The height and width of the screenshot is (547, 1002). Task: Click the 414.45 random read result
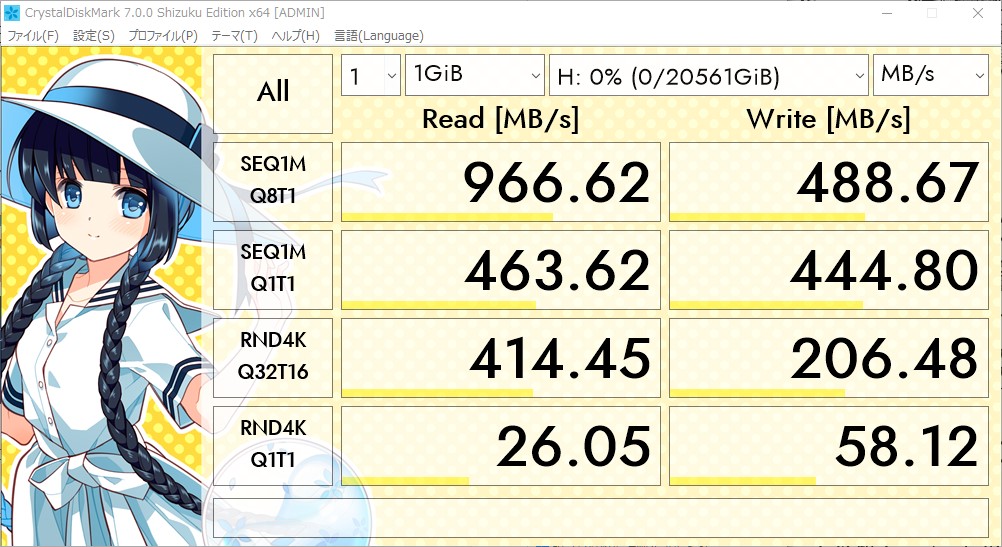pyautogui.click(x=500, y=358)
